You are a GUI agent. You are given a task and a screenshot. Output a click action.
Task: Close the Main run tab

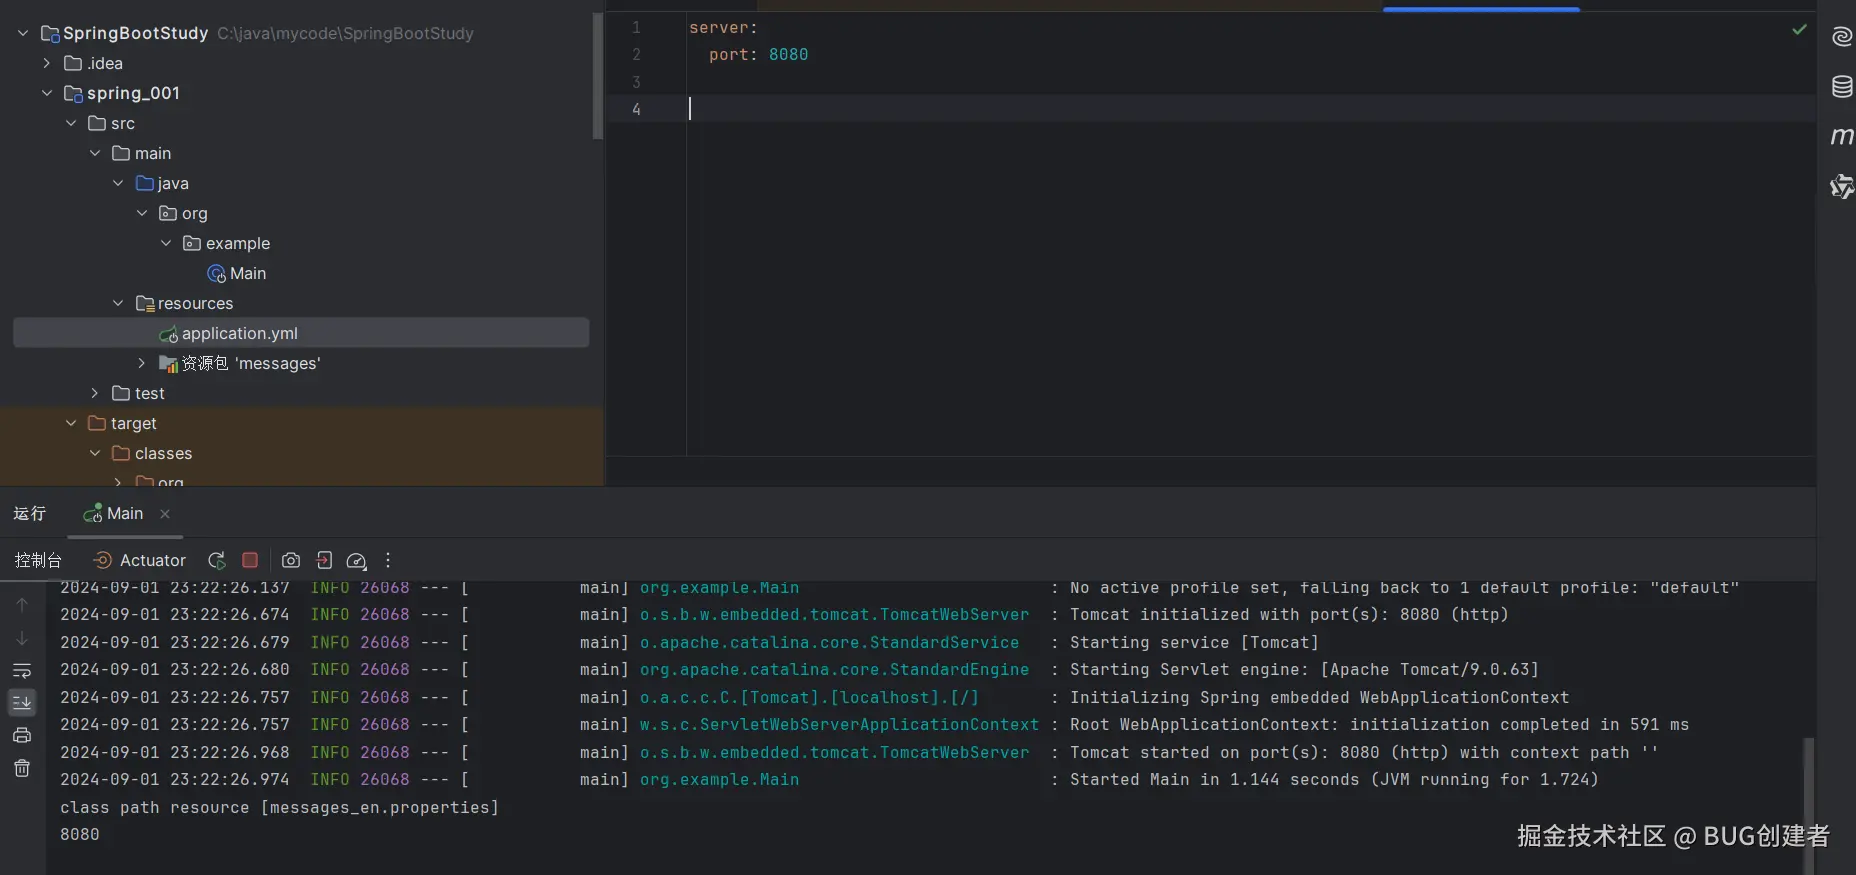coord(165,514)
